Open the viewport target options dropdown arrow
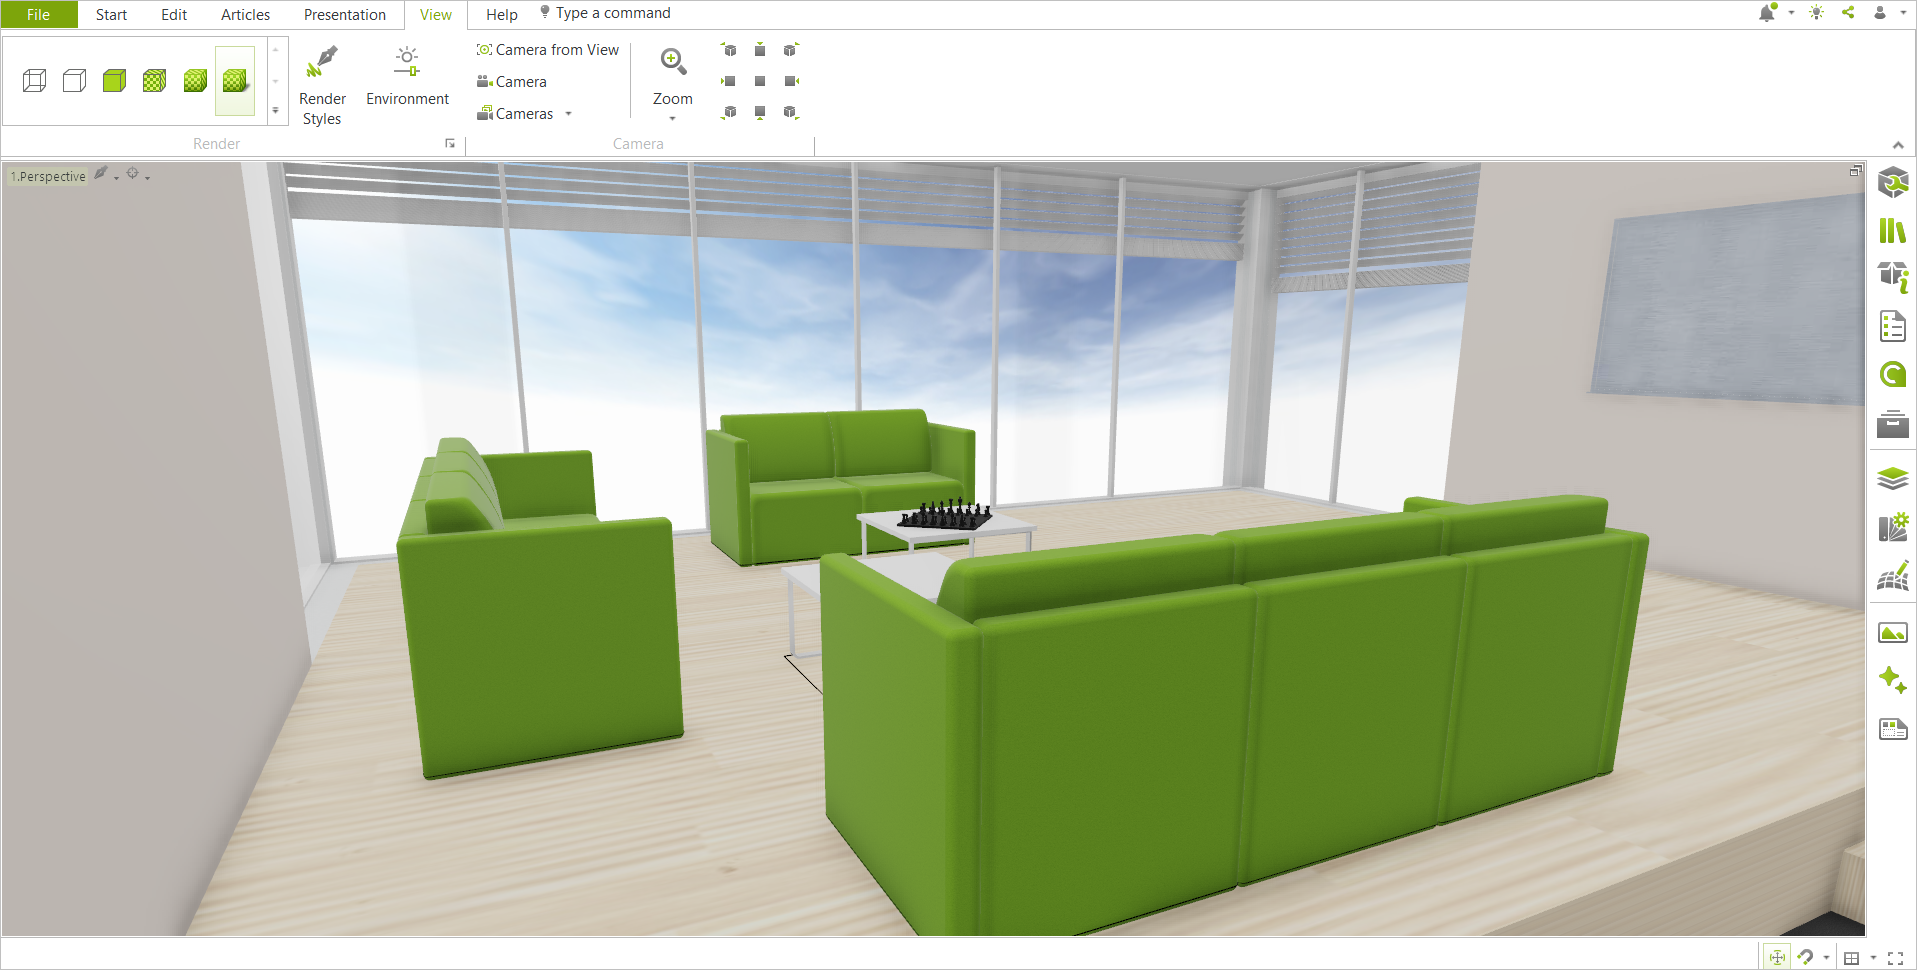This screenshot has height=970, width=1917. point(147,178)
